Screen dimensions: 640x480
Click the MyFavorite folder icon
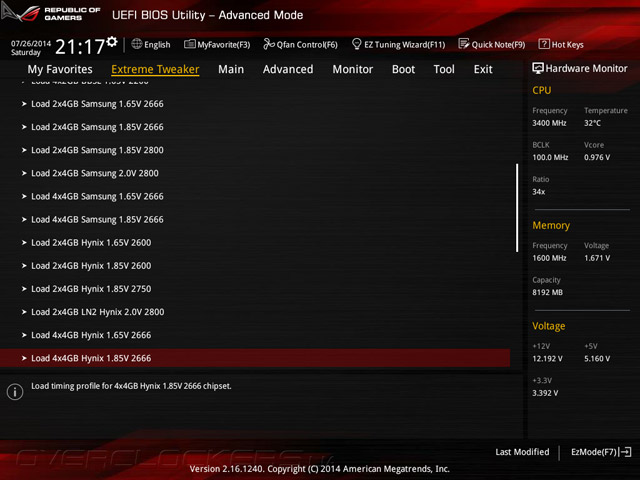(x=189, y=44)
